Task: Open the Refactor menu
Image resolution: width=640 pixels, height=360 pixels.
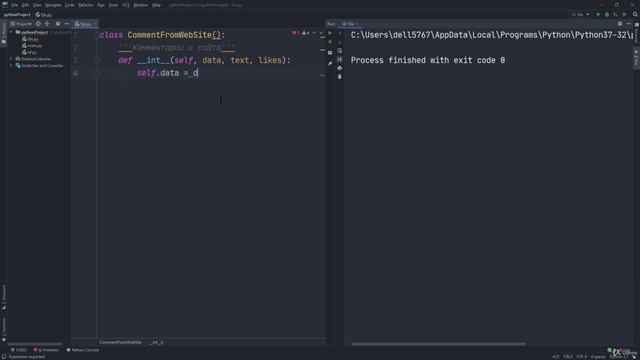Action: click(x=86, y=5)
